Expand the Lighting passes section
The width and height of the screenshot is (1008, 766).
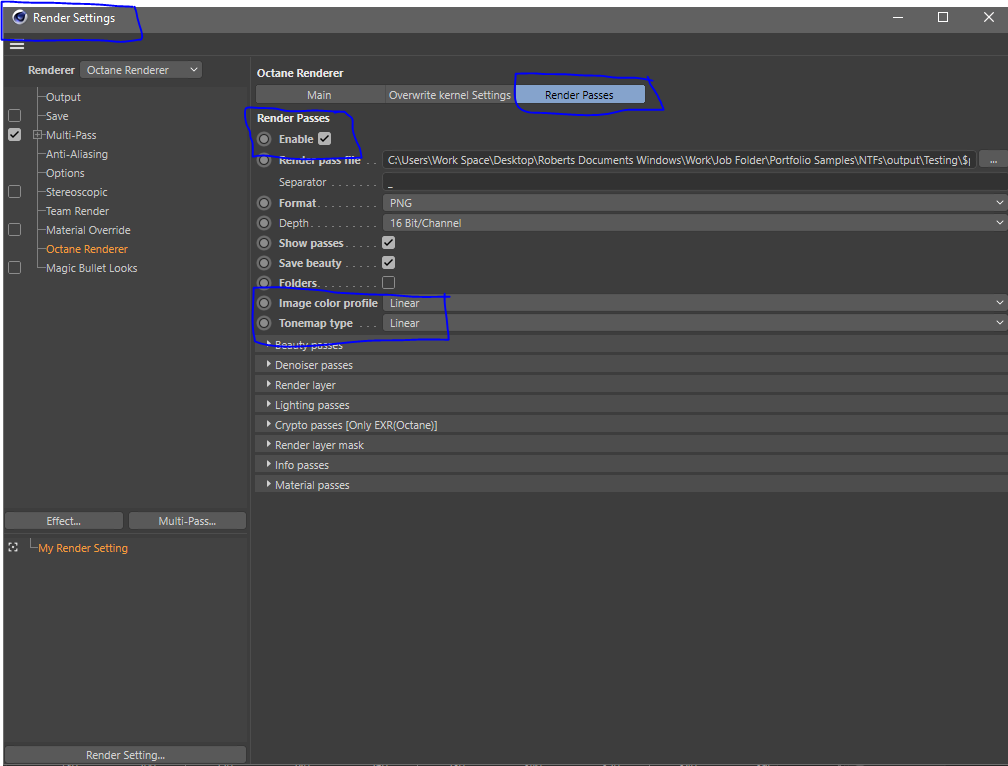268,404
